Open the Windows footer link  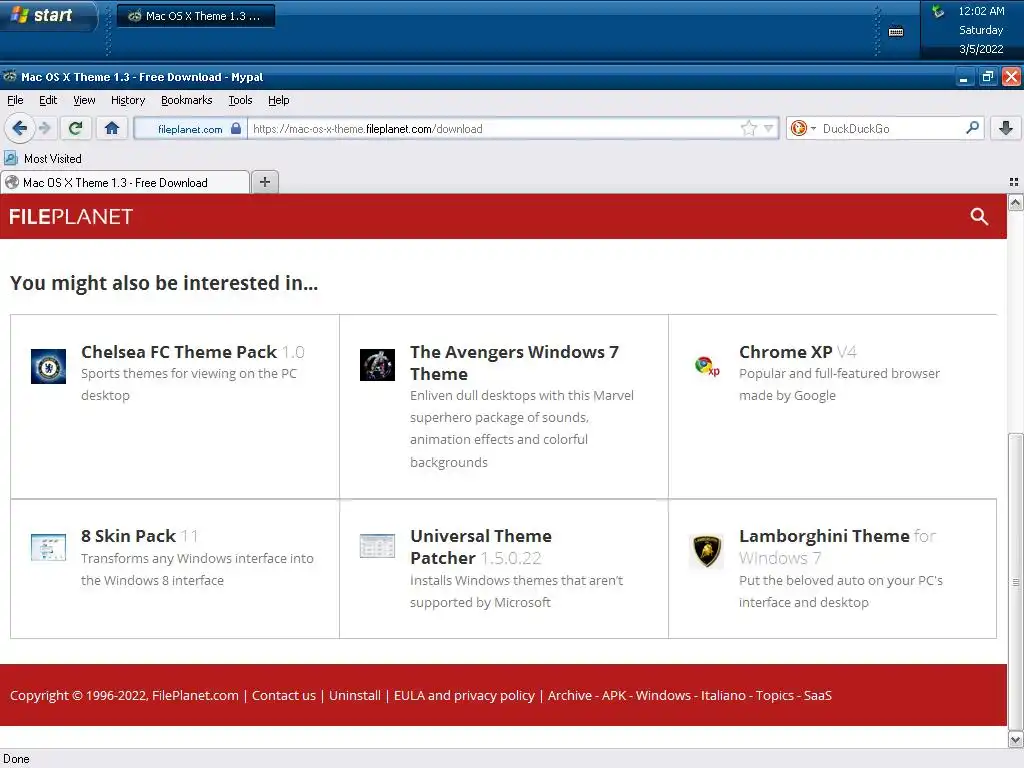click(663, 696)
